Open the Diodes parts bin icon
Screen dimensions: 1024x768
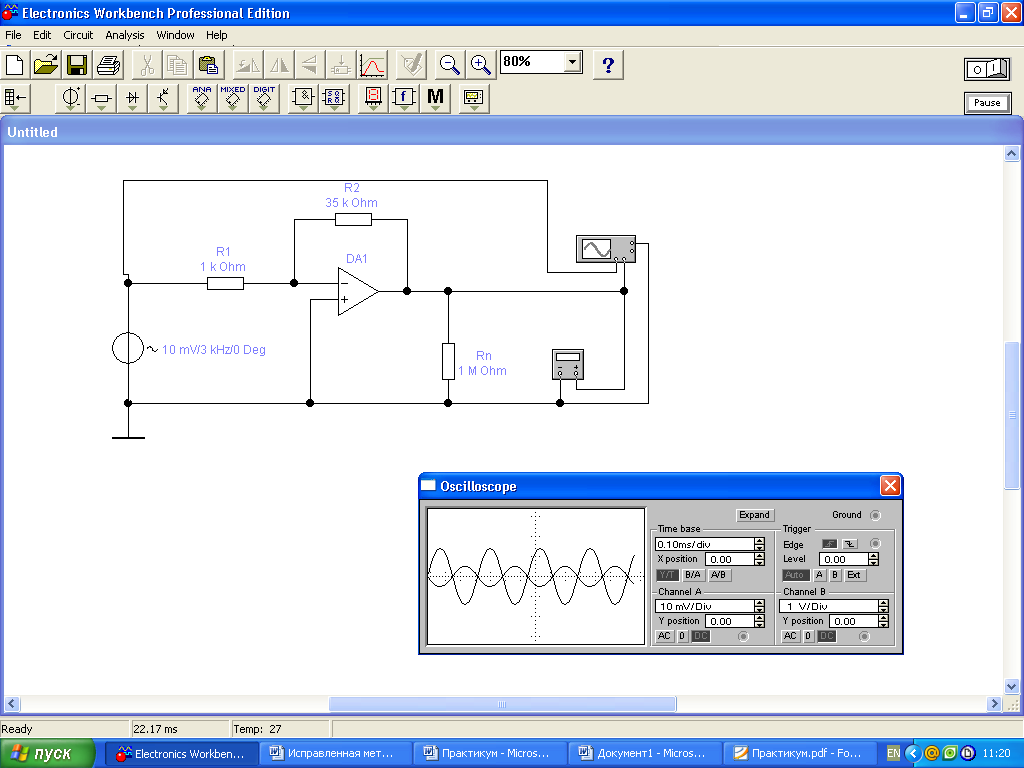tap(132, 98)
